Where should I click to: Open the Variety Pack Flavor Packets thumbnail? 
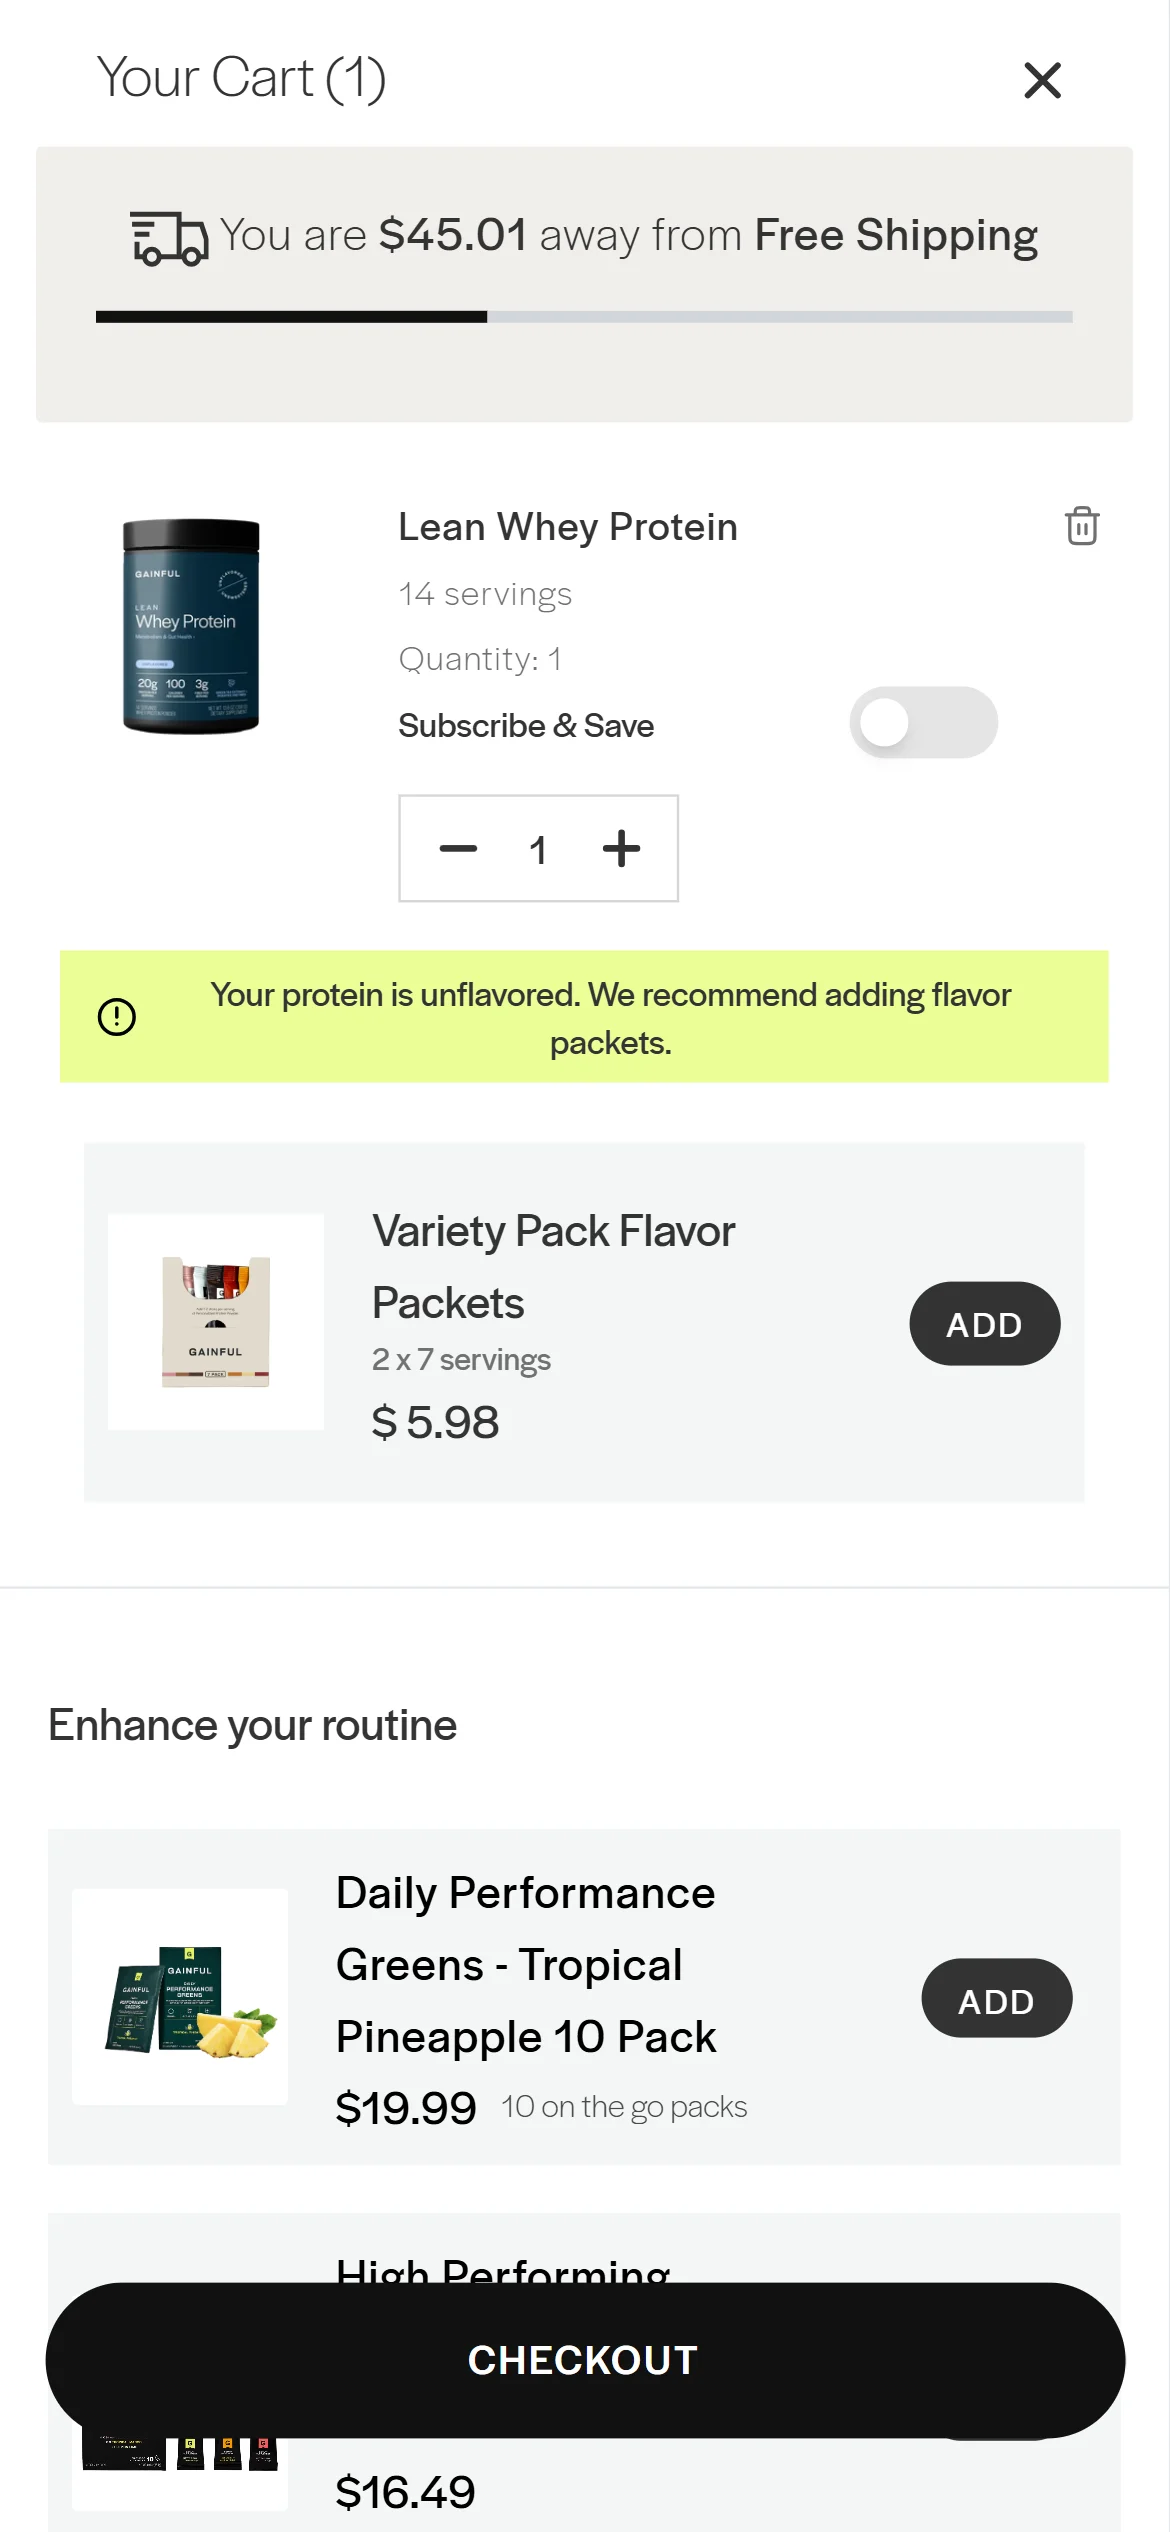click(216, 1321)
